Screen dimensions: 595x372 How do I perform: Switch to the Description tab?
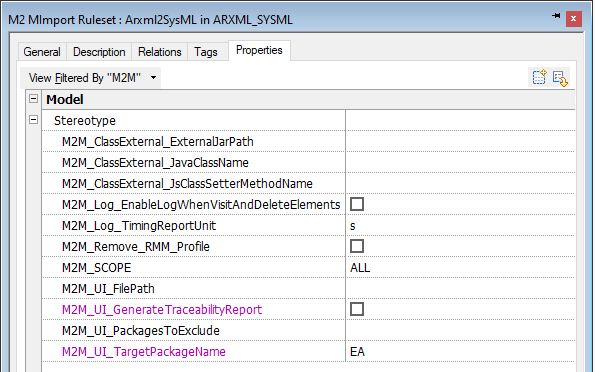click(x=99, y=52)
